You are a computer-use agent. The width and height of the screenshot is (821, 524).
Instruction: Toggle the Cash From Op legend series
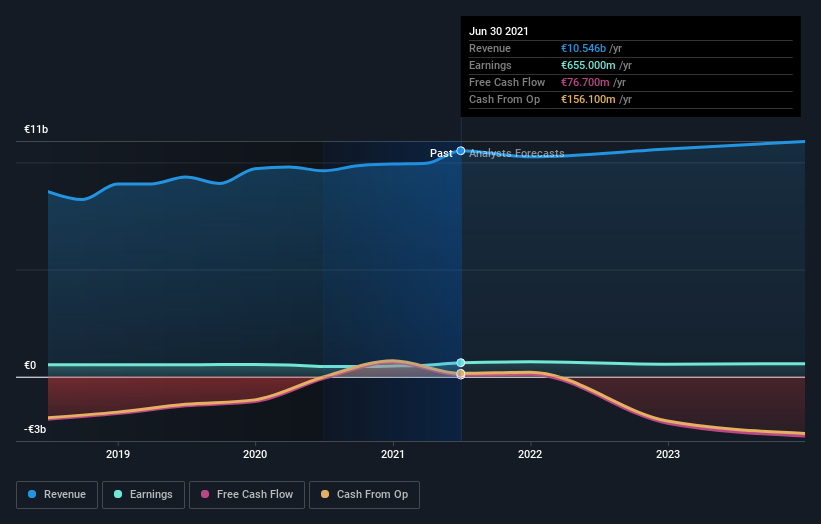(364, 495)
